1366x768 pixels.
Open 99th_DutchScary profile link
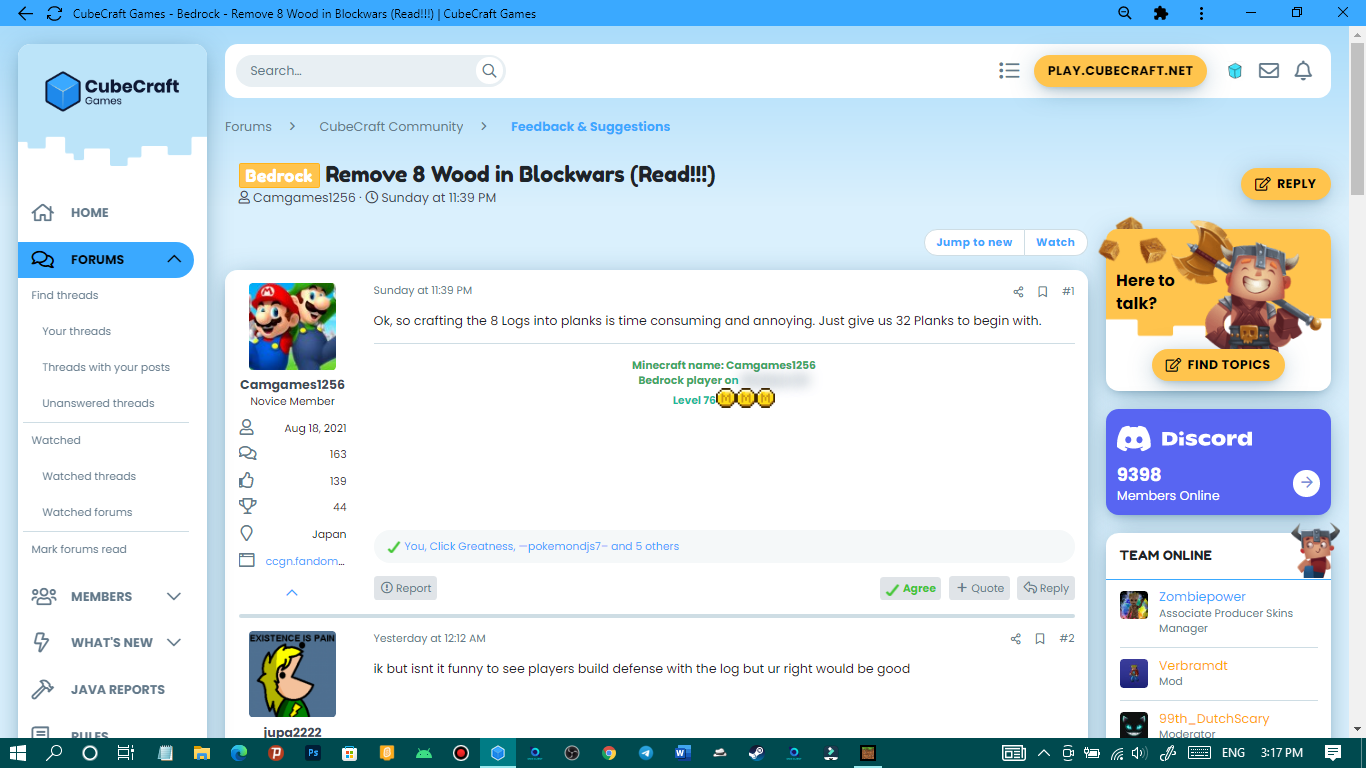point(1214,719)
